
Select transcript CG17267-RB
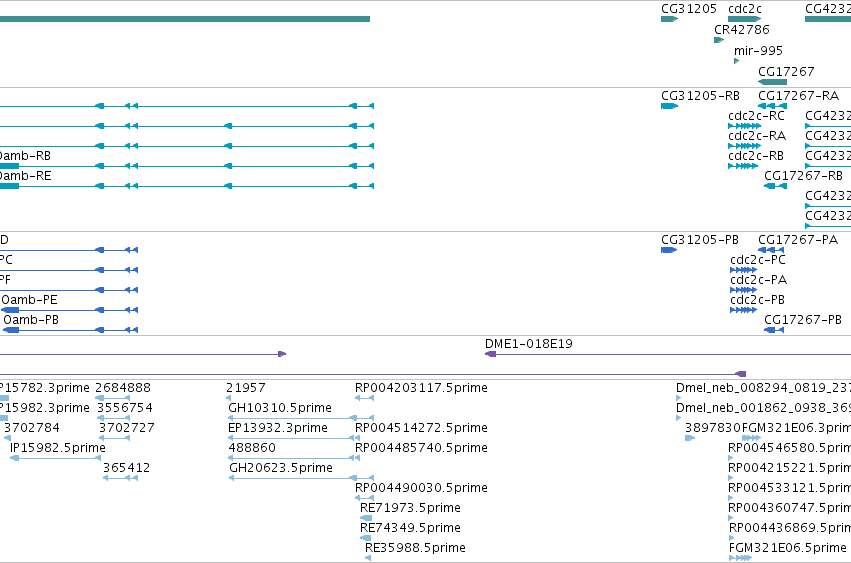click(776, 186)
